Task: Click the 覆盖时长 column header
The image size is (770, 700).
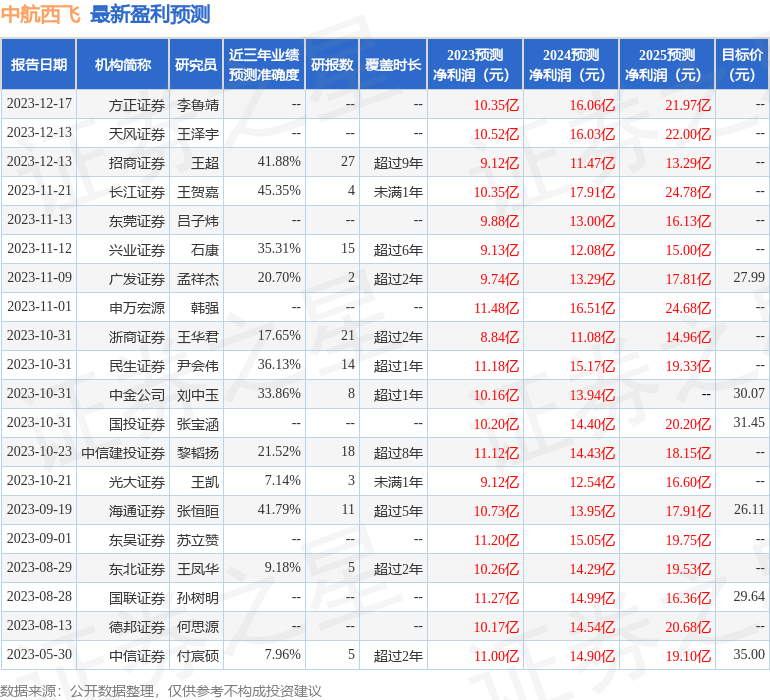Action: [x=393, y=64]
